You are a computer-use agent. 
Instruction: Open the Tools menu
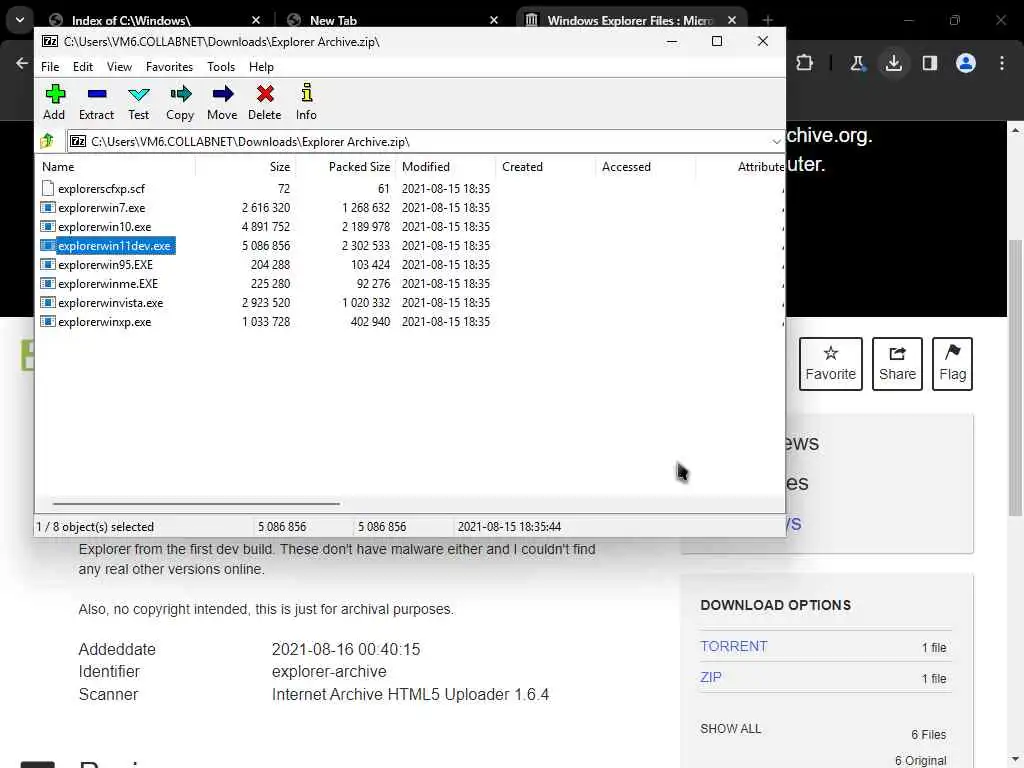click(221, 67)
